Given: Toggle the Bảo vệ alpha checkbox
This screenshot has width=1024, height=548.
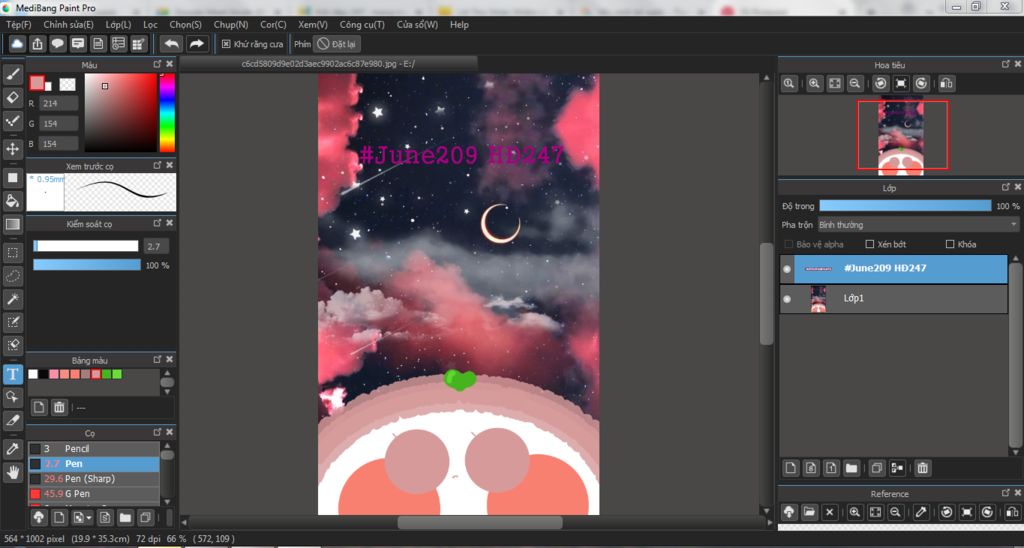Looking at the screenshot, I should 789,244.
